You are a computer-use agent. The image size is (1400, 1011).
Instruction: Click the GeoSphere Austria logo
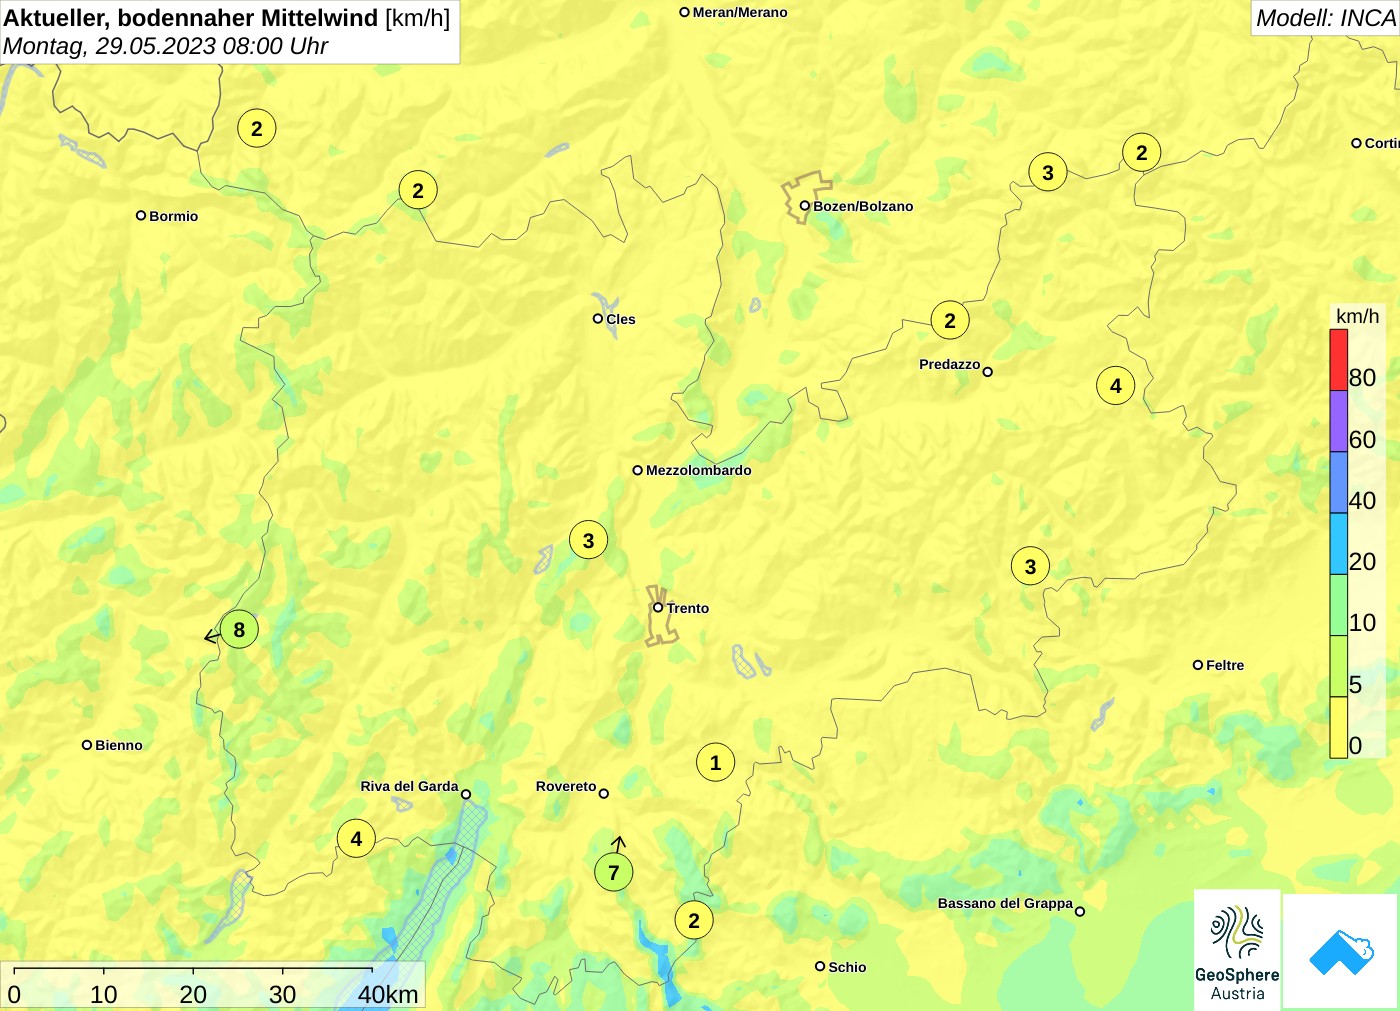point(1237,950)
